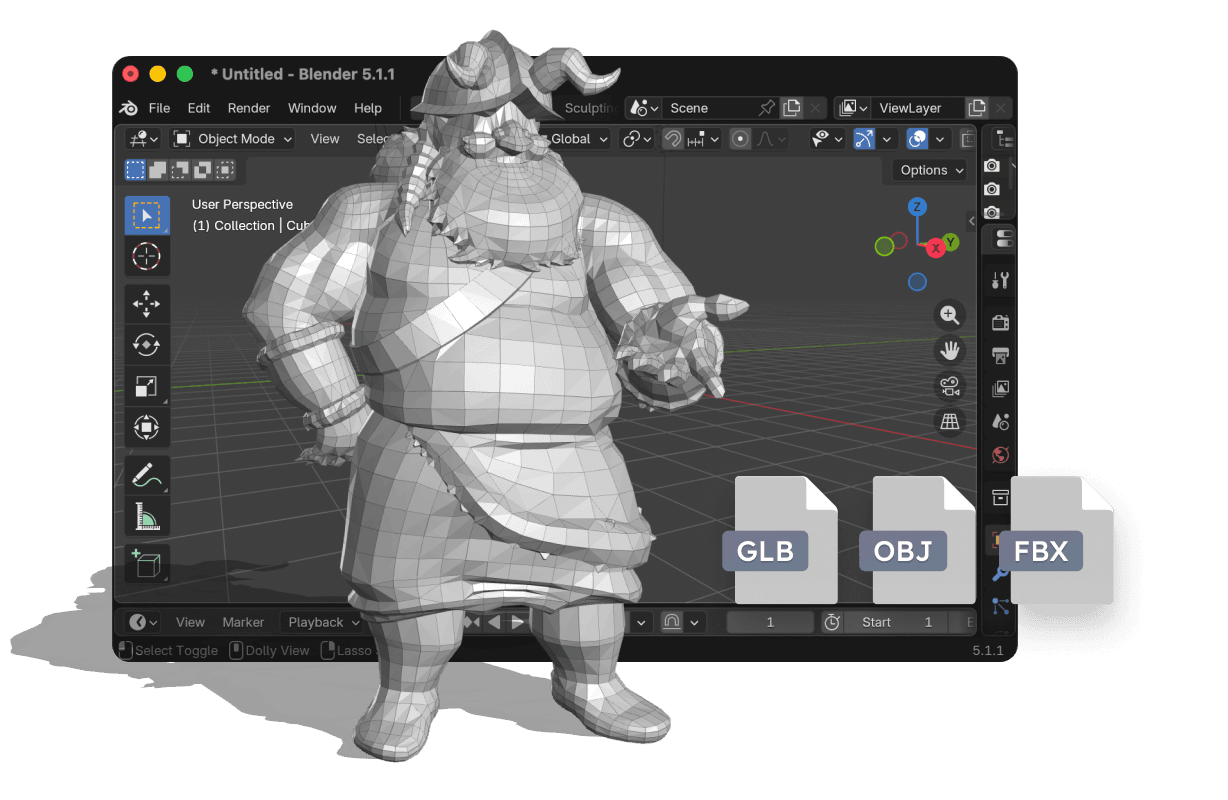Toggle the top outliner render camera icon

click(x=992, y=165)
